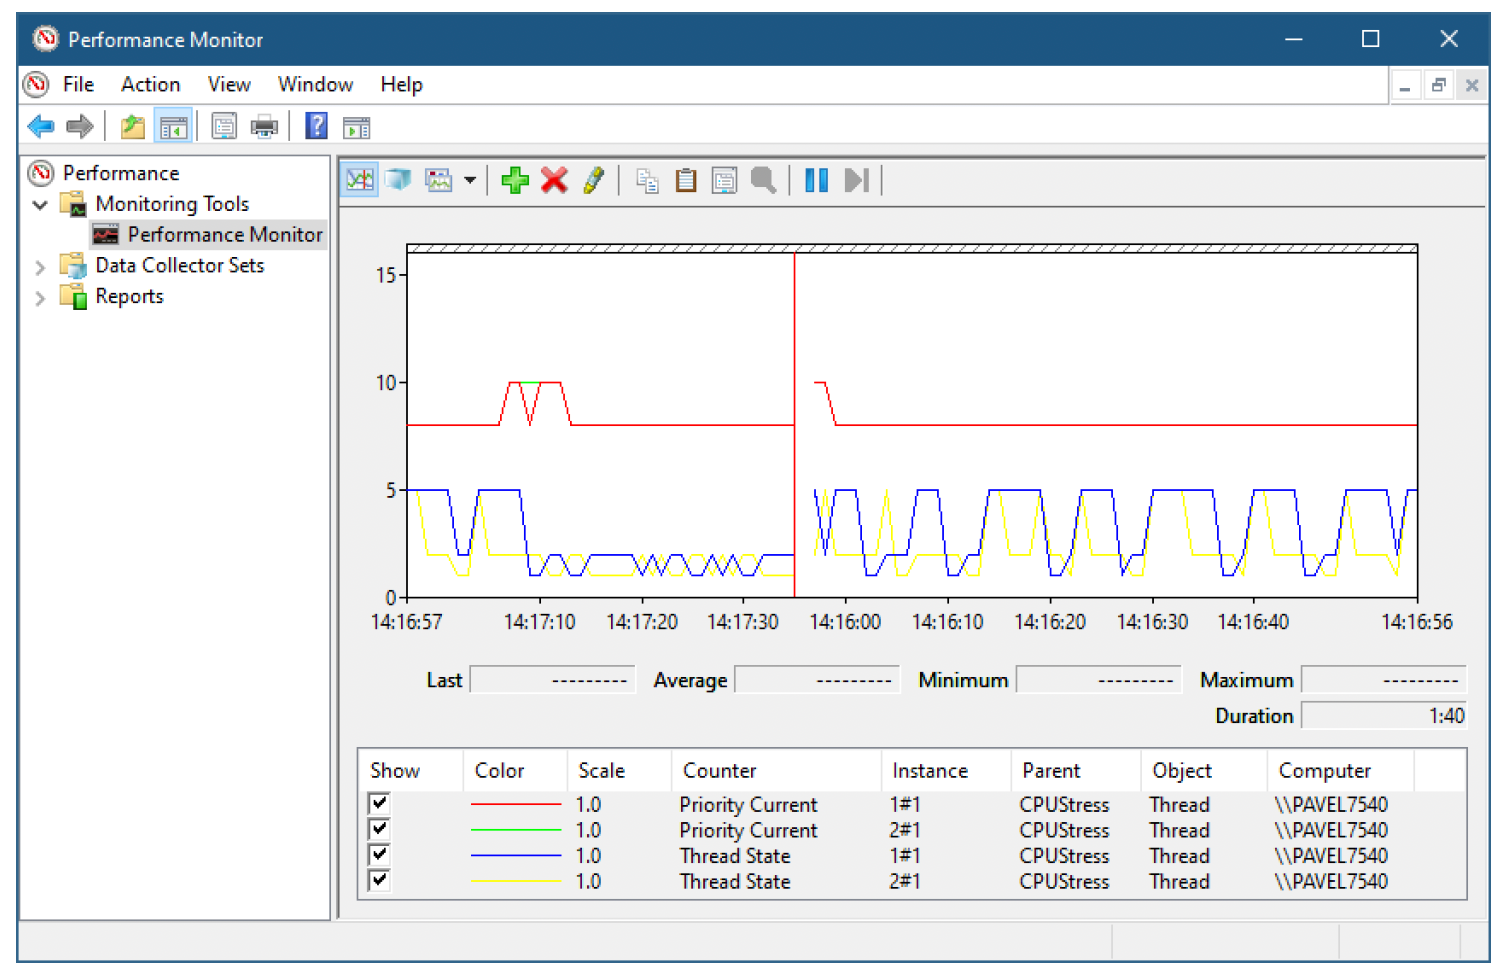Viewport: 1502px width, 976px height.
Task: Click the Properties icon in the main toolbar
Action: 224,127
